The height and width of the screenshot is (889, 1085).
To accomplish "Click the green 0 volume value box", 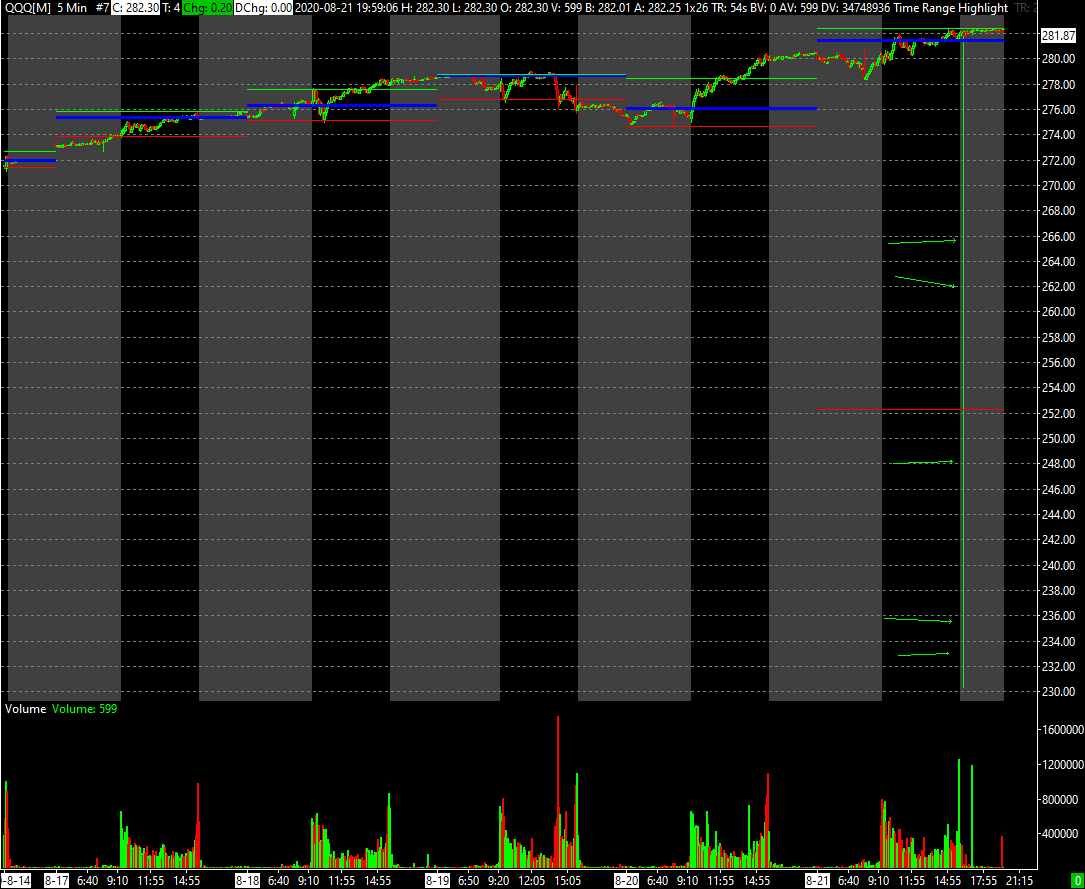I will point(1076,881).
